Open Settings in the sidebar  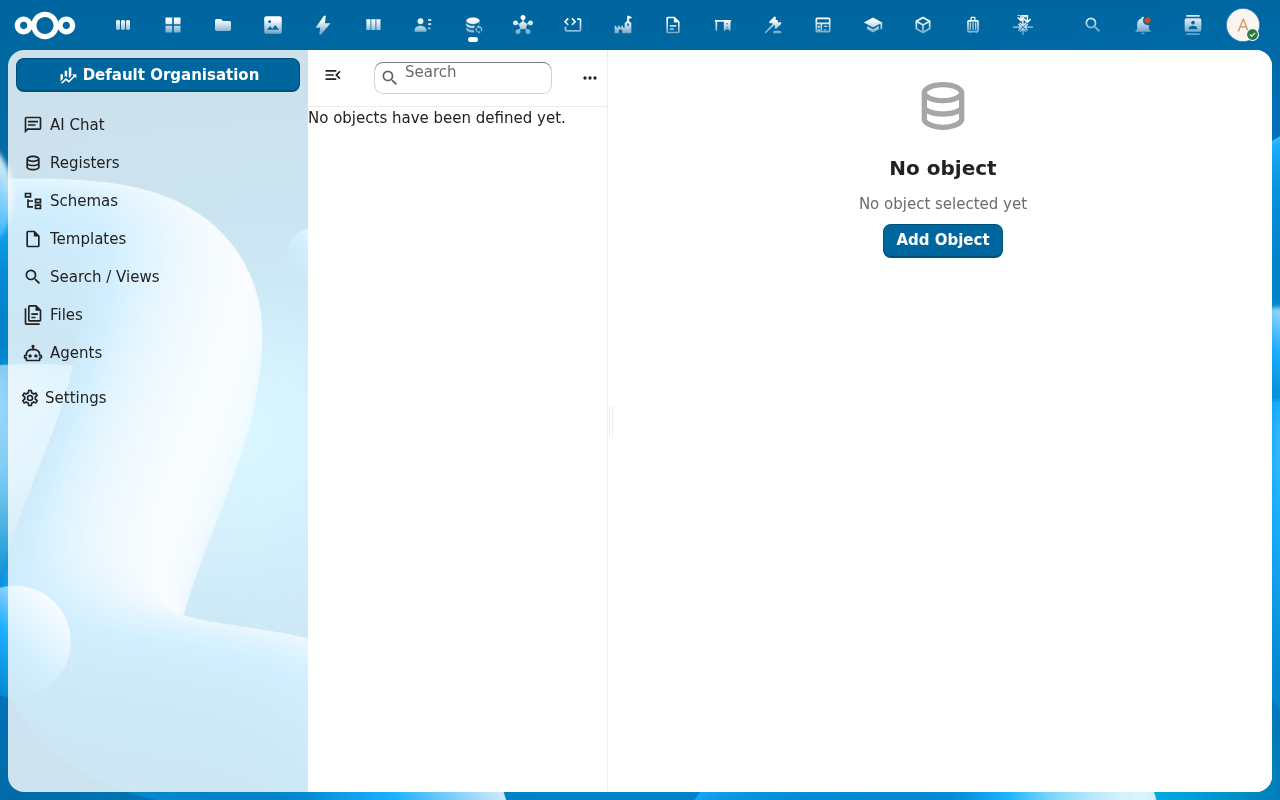click(158, 398)
